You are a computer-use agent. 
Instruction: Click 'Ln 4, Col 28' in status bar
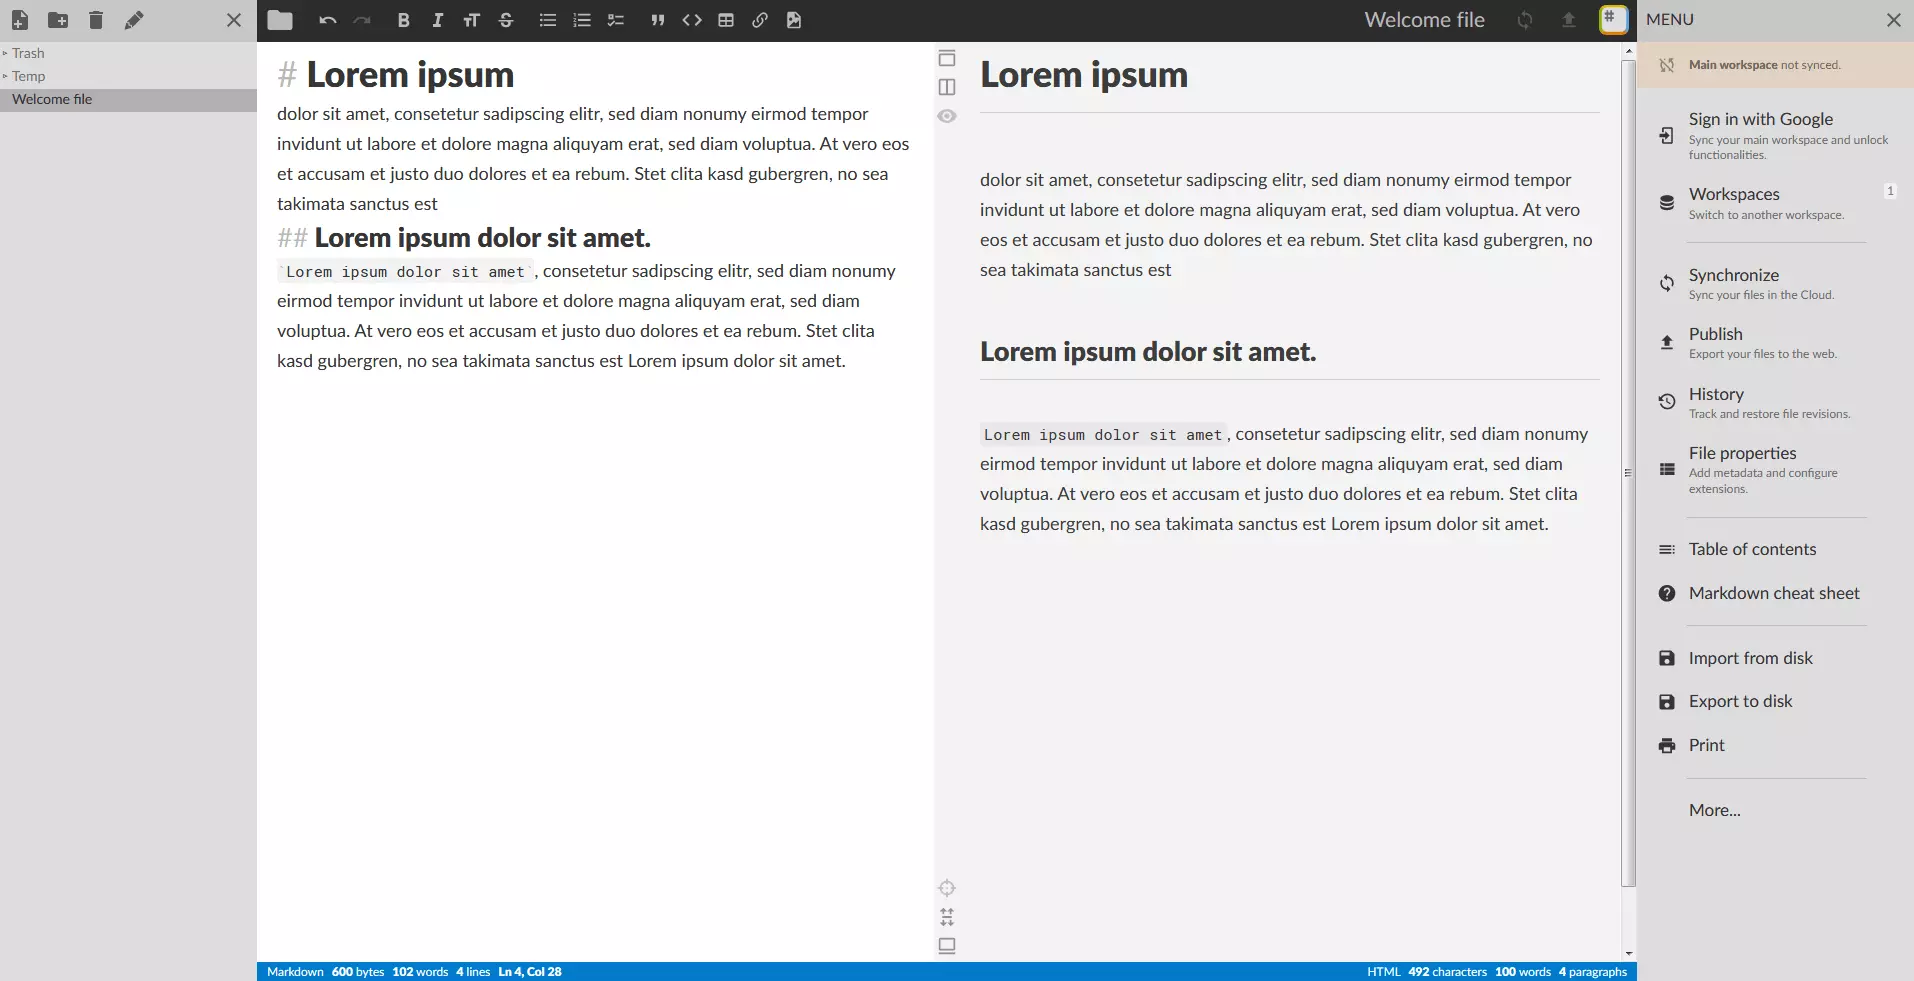tap(530, 972)
